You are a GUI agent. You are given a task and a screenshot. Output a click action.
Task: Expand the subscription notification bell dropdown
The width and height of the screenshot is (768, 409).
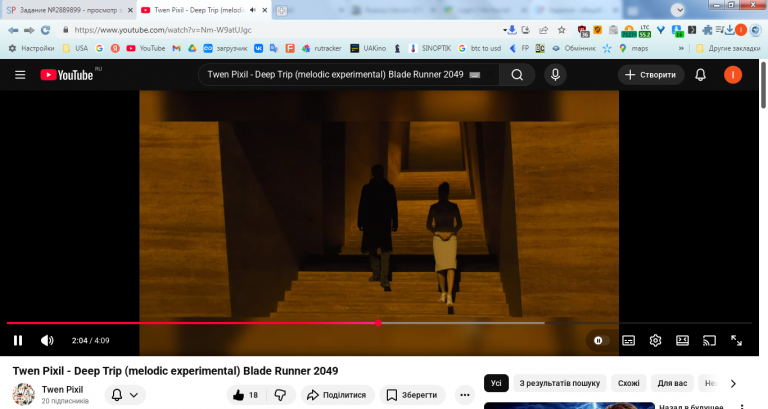click(x=124, y=395)
